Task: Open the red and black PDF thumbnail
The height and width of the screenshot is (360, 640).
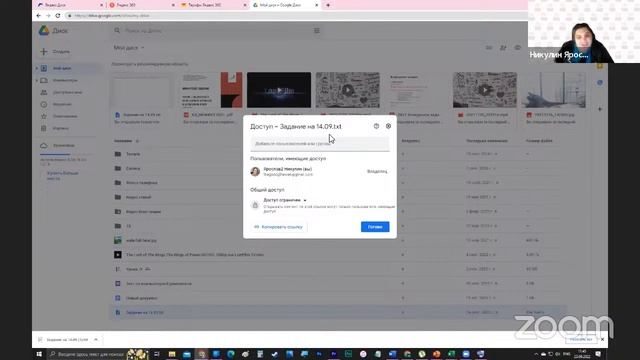Action: click(211, 90)
